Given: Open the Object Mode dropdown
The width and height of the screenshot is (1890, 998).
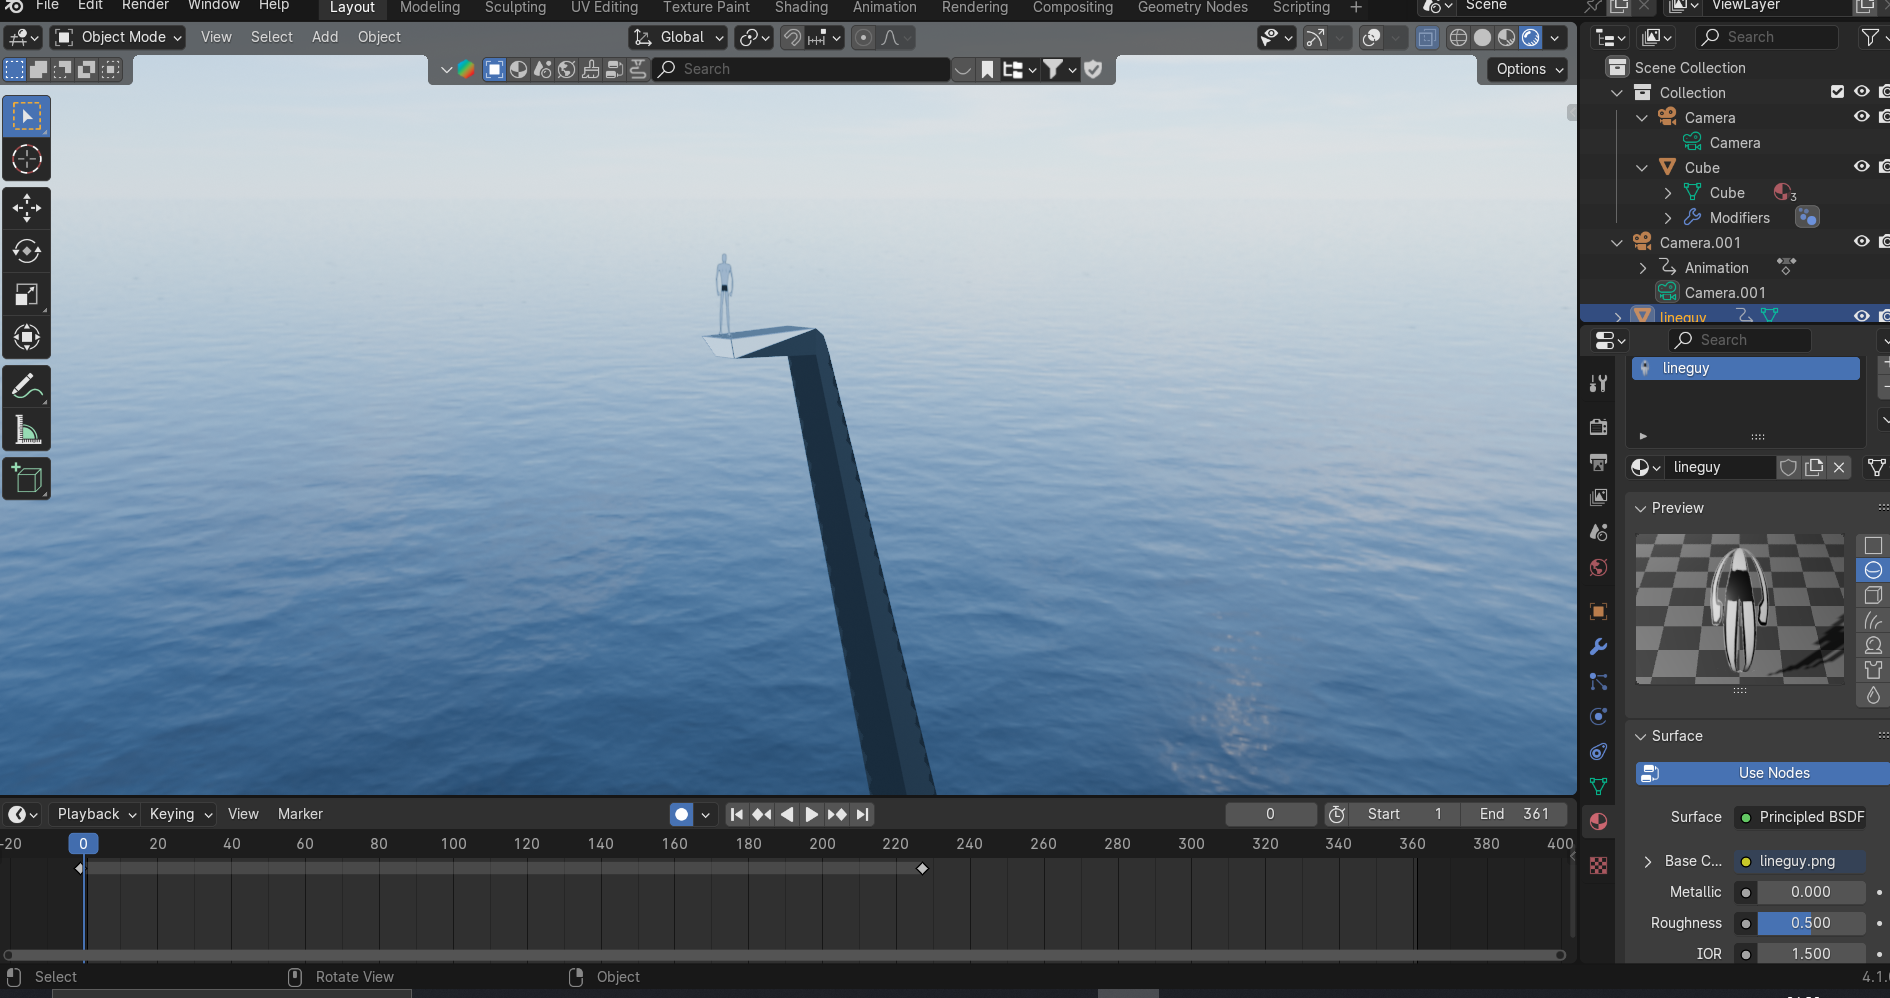Looking at the screenshot, I should tap(119, 37).
